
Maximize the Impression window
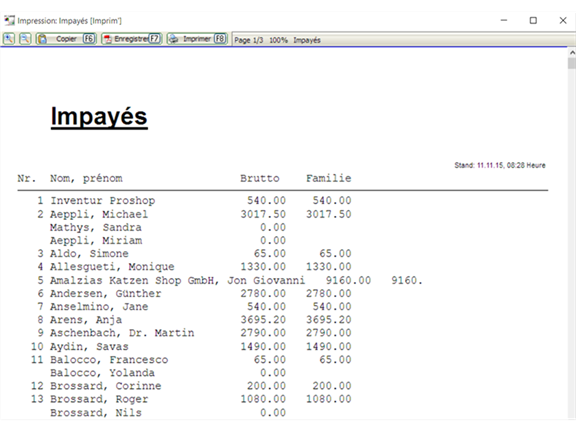coord(533,21)
